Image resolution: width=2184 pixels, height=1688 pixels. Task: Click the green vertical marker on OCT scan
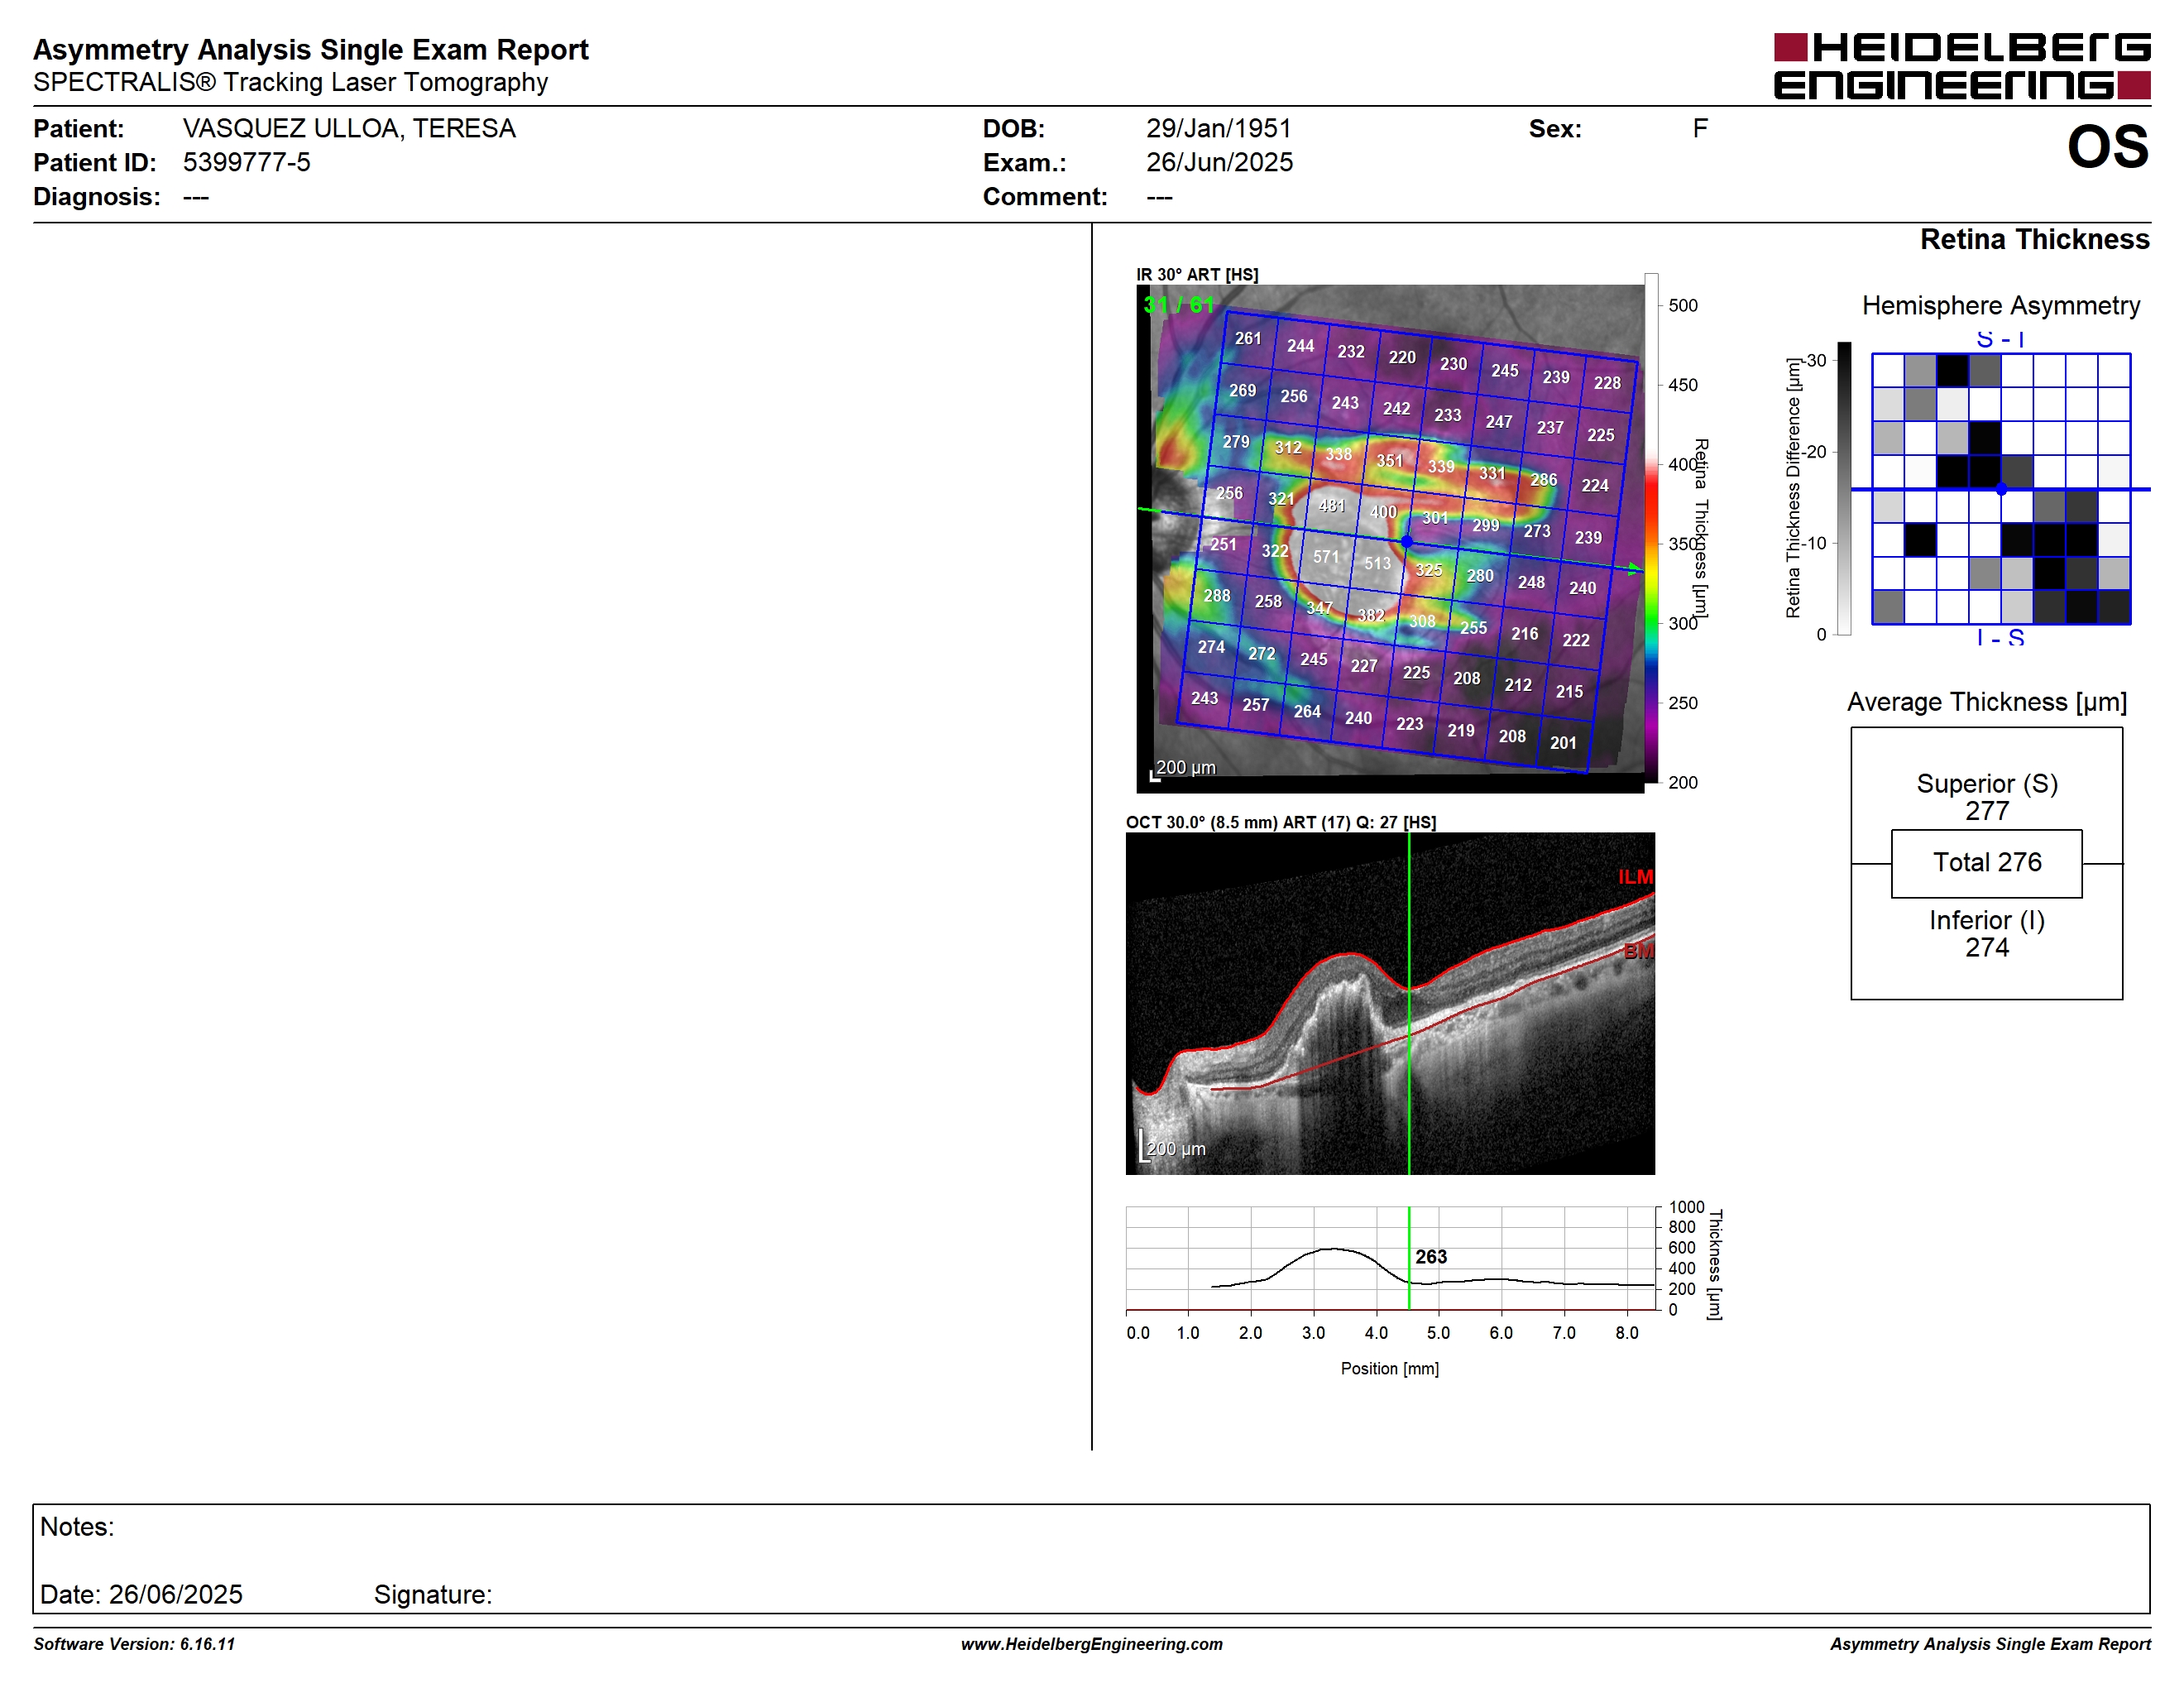coord(1409,1004)
